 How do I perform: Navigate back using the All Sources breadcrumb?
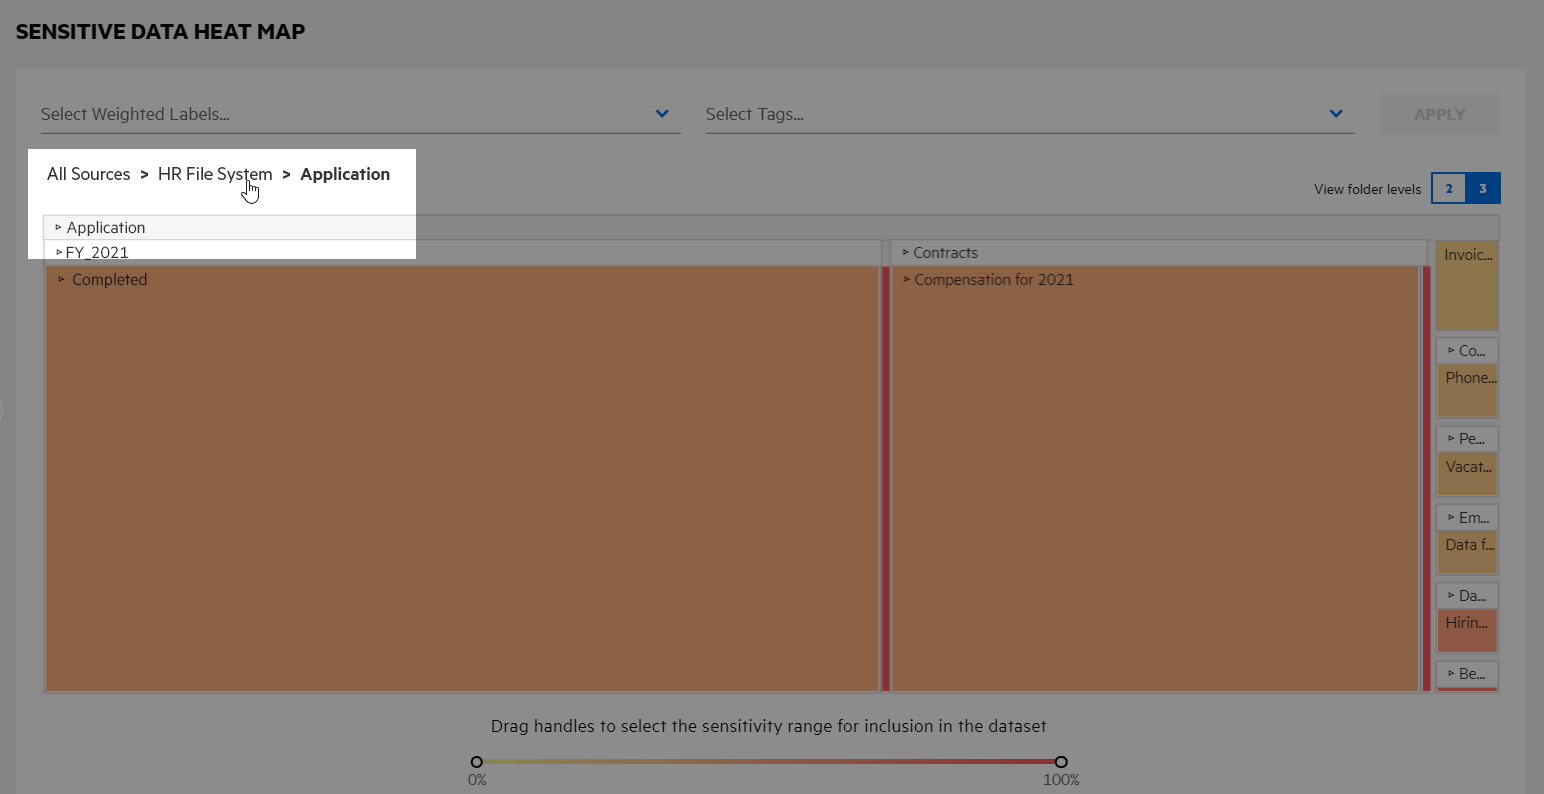(88, 173)
